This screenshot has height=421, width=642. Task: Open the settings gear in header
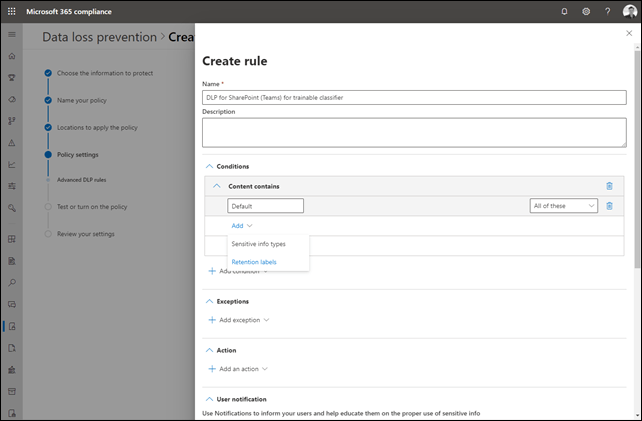(586, 11)
